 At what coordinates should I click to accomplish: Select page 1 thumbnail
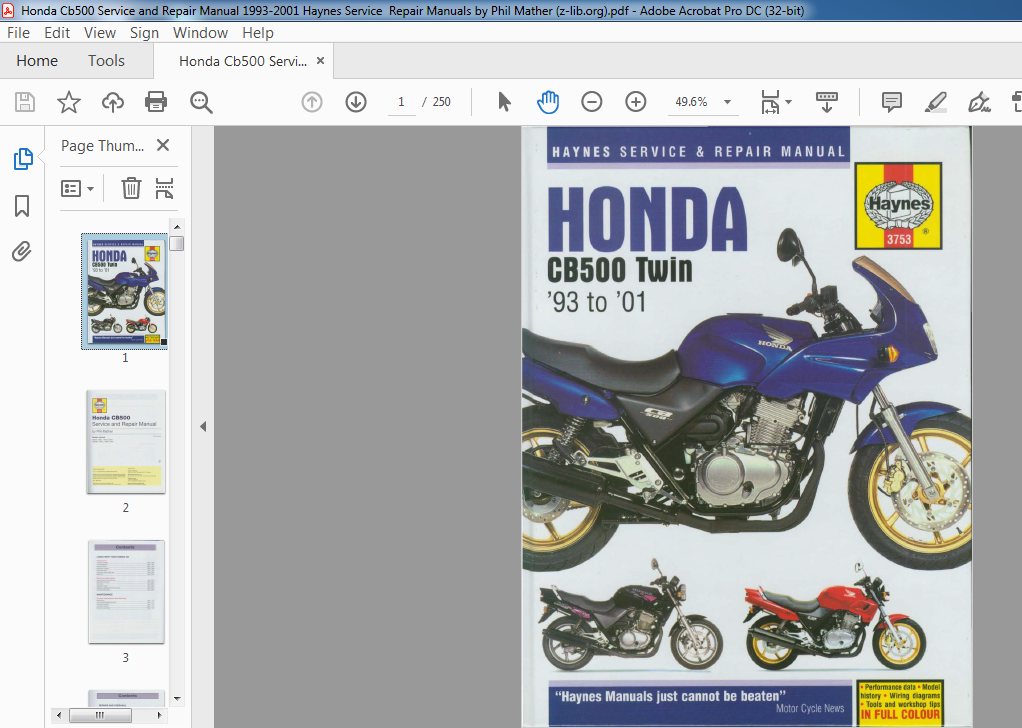click(124, 291)
